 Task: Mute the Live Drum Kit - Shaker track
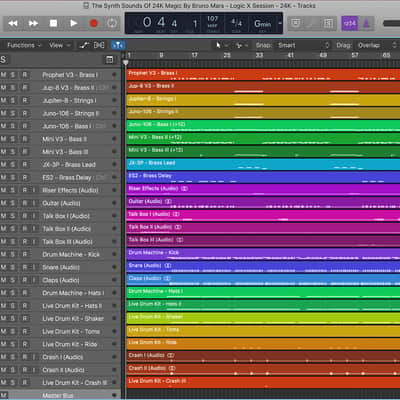click(x=3, y=318)
